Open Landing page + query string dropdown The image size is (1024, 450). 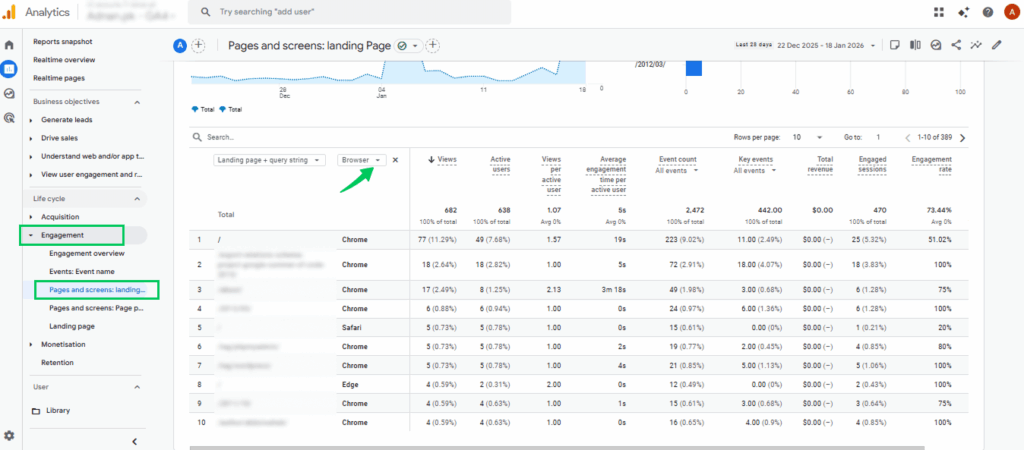(x=269, y=160)
